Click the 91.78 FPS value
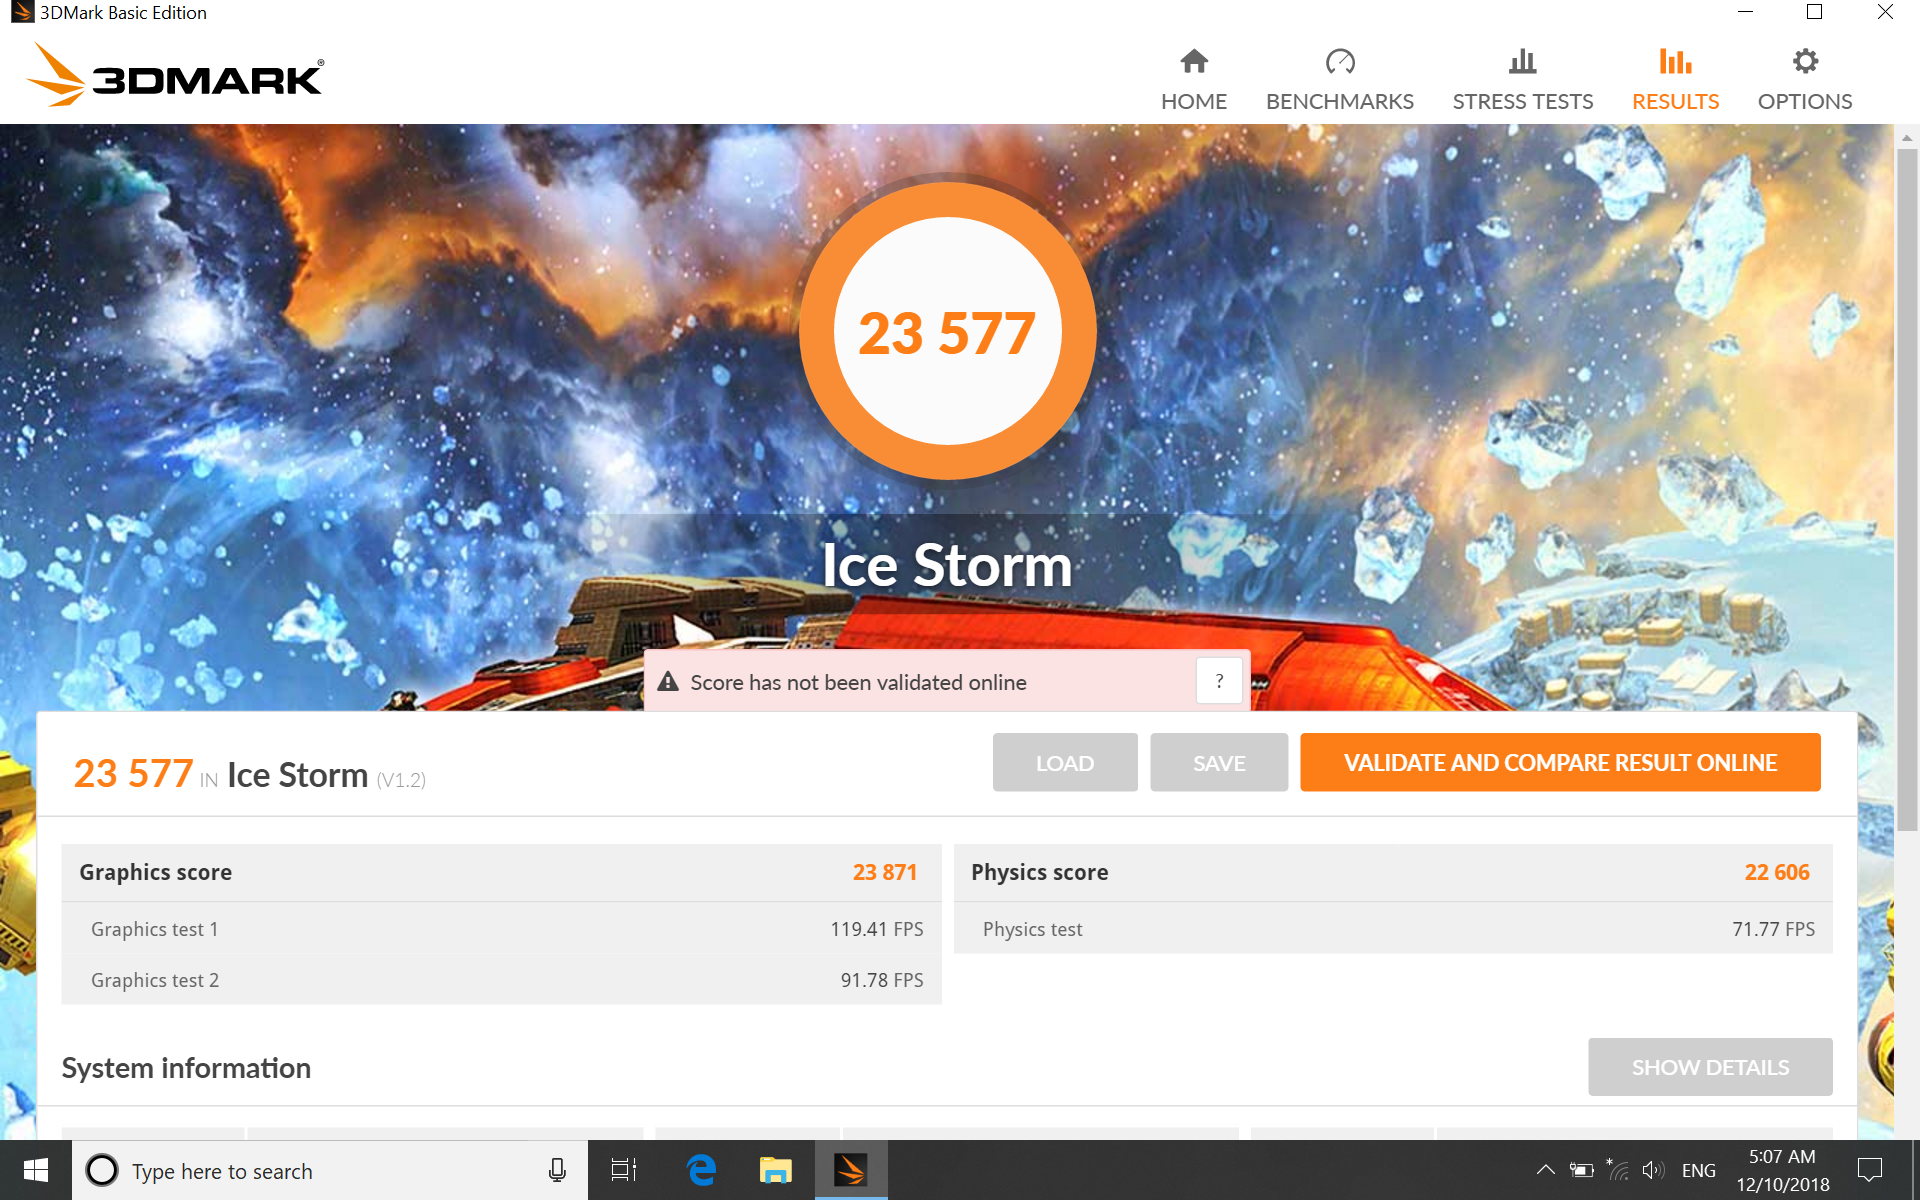This screenshot has height=1200, width=1920. 881,980
